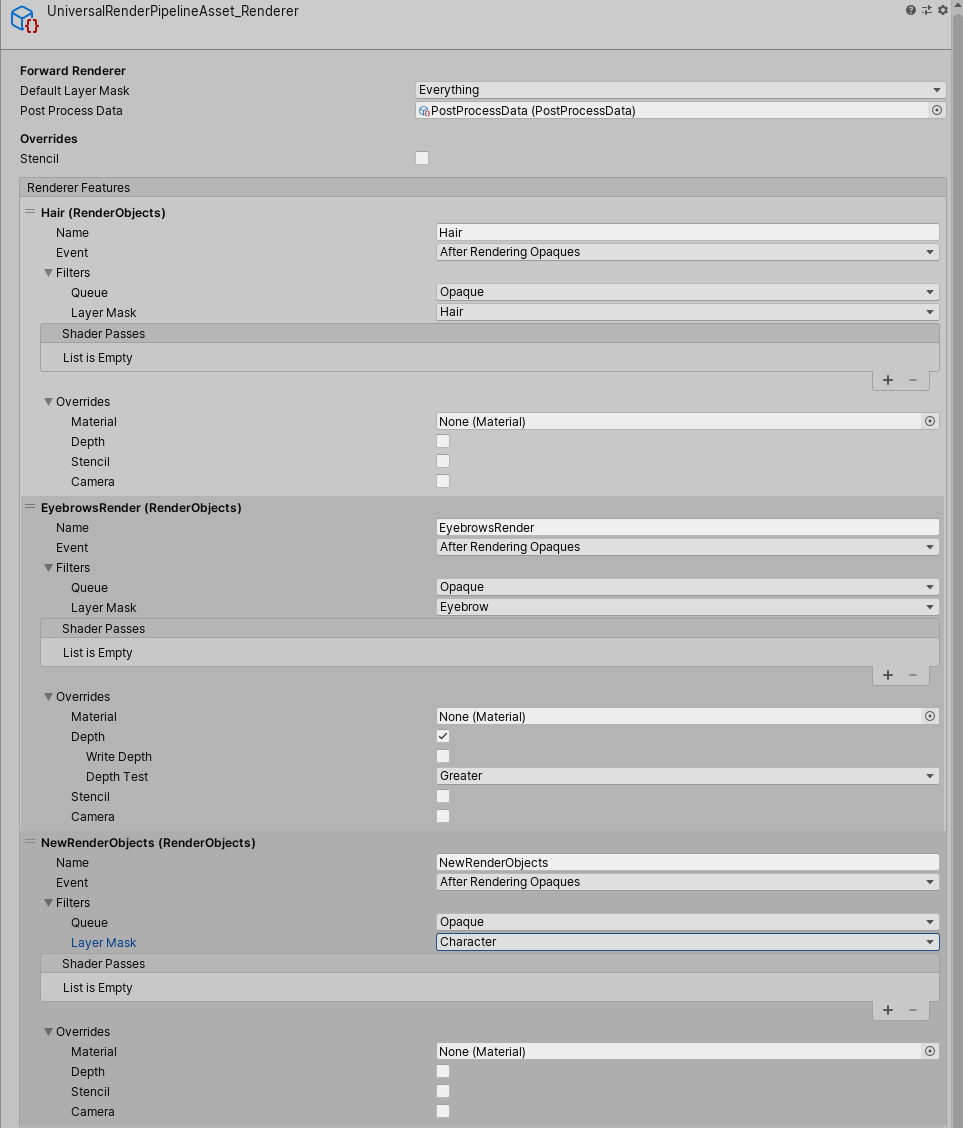This screenshot has height=1128, width=963.
Task: Enable Stencil override for Hair feature
Action: 443,461
